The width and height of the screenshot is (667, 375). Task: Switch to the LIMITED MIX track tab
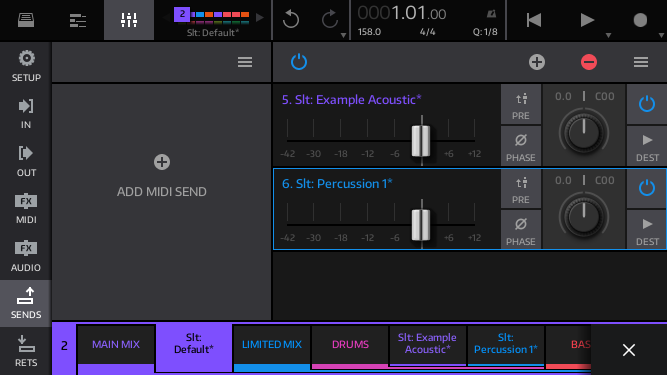click(272, 346)
